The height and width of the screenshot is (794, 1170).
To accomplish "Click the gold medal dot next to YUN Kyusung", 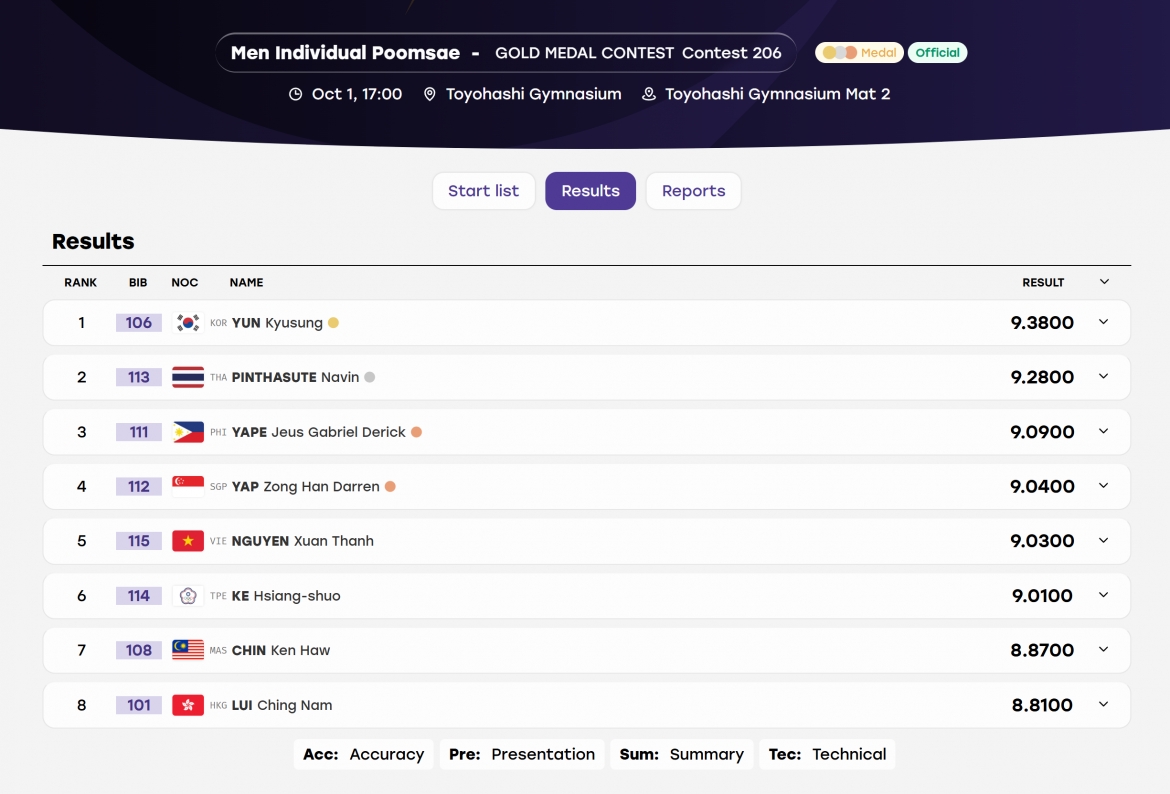I will coord(334,323).
